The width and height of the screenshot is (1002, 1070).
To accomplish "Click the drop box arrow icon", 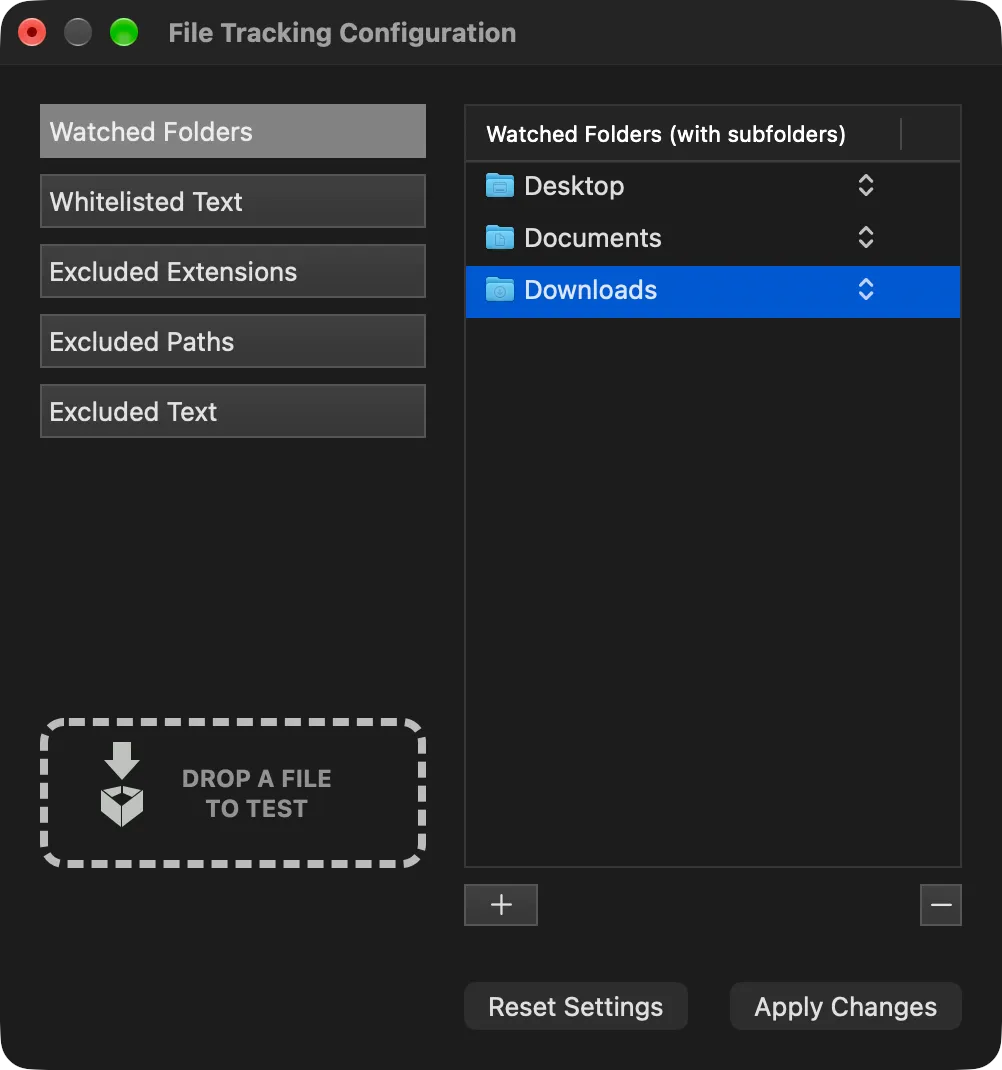I will click(x=122, y=785).
